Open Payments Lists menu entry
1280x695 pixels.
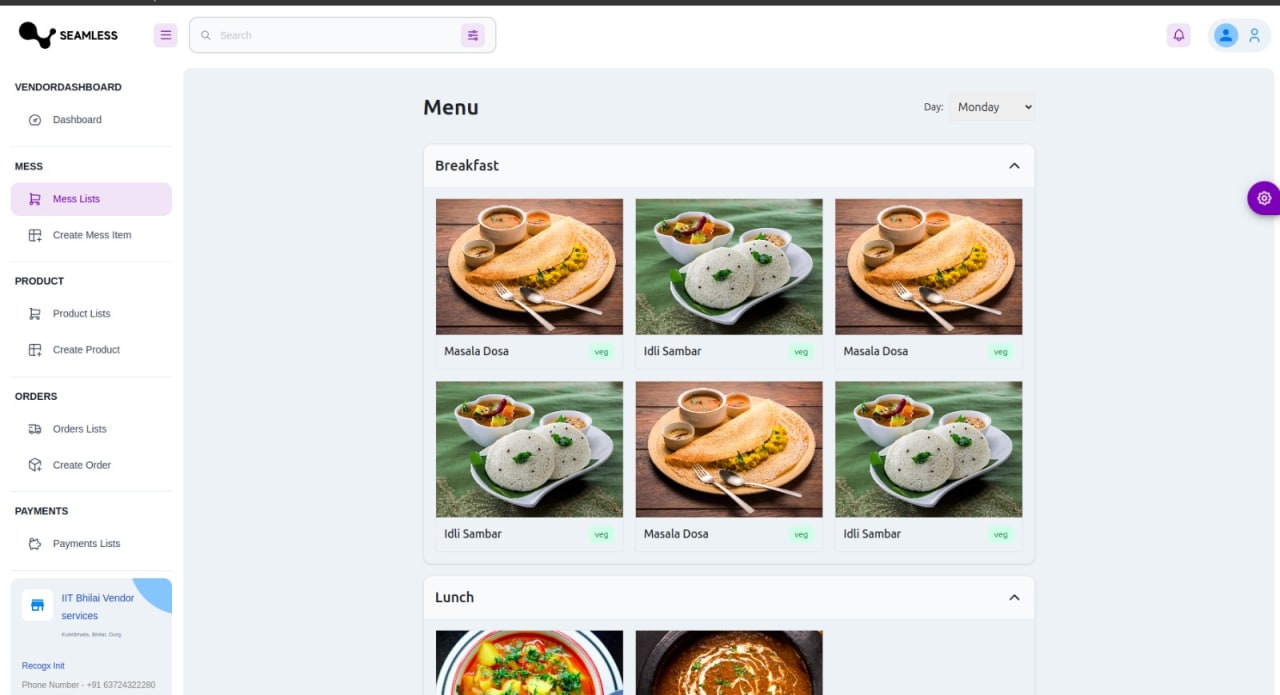pyautogui.click(x=91, y=544)
